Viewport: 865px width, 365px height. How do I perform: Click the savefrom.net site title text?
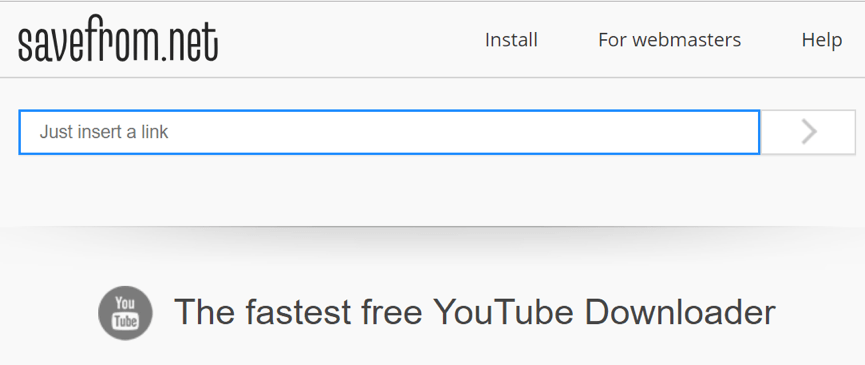coord(118,39)
